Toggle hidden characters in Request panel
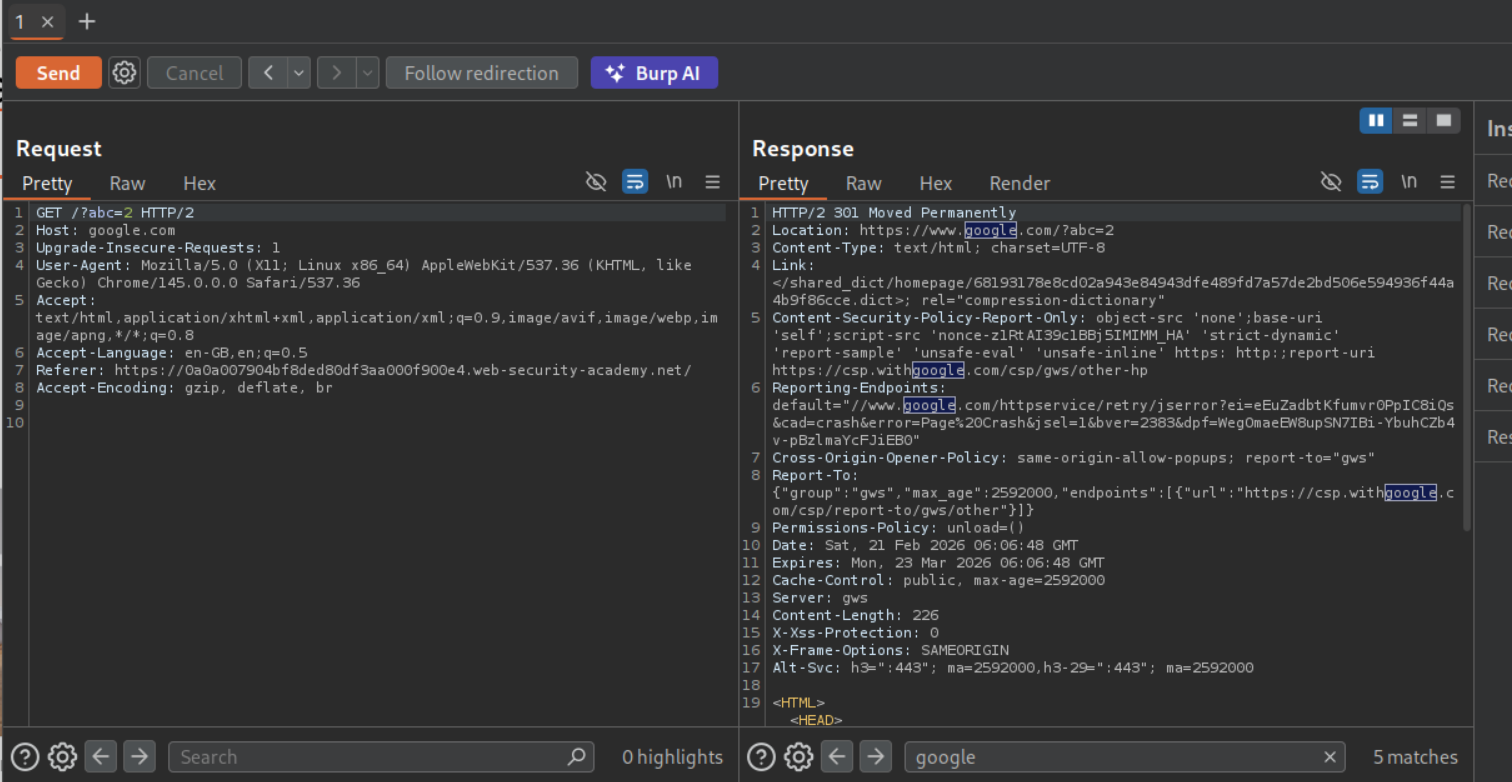1512x782 pixels. 596,182
